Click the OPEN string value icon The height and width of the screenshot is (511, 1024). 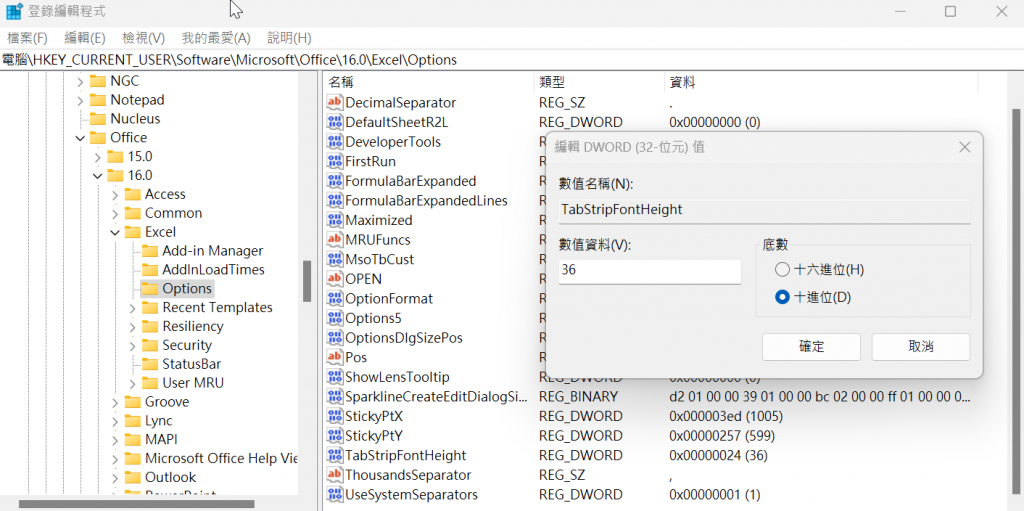(334, 279)
